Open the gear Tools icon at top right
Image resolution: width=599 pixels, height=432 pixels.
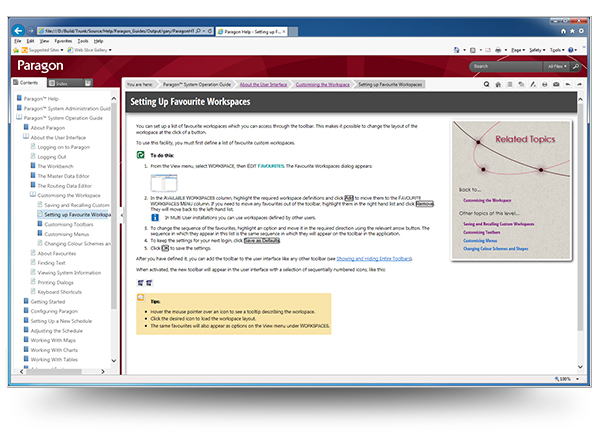[x=581, y=31]
